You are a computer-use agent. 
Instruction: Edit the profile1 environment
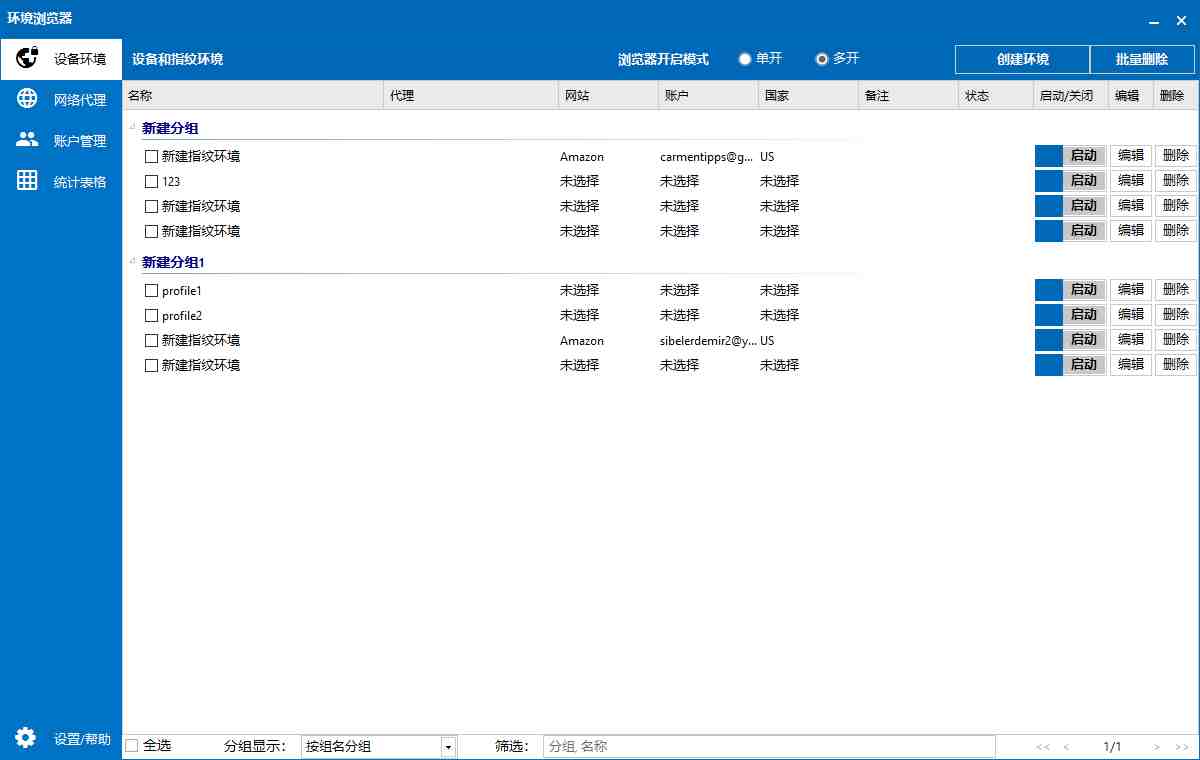pos(1131,290)
